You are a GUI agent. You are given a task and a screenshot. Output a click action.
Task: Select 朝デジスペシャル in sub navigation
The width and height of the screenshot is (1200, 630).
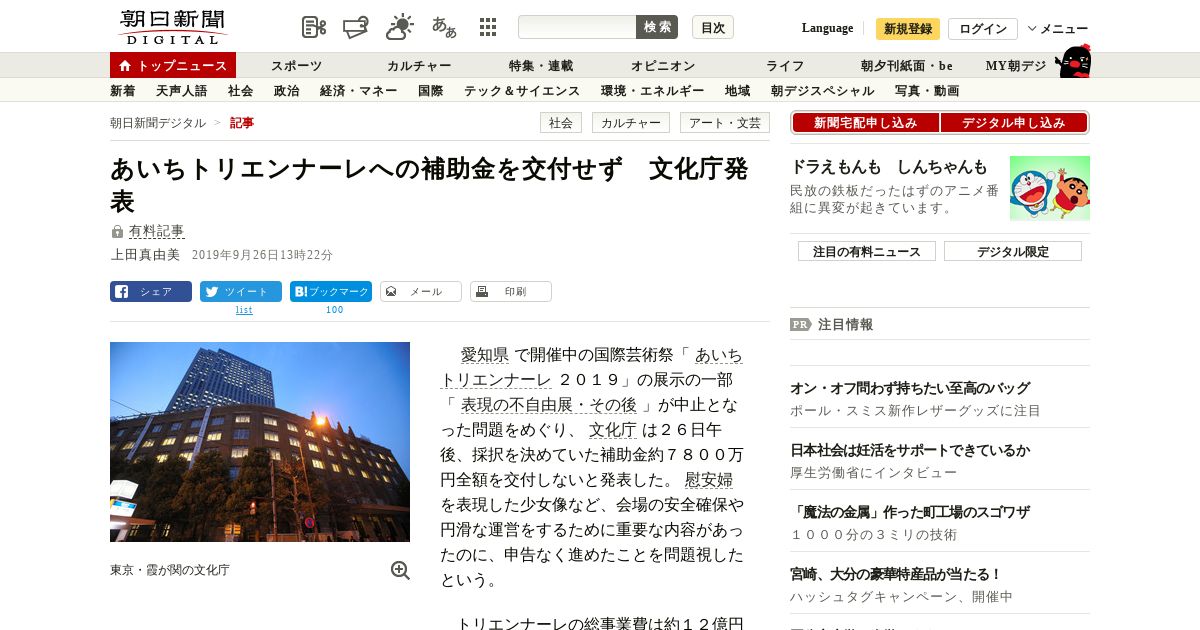pos(822,91)
